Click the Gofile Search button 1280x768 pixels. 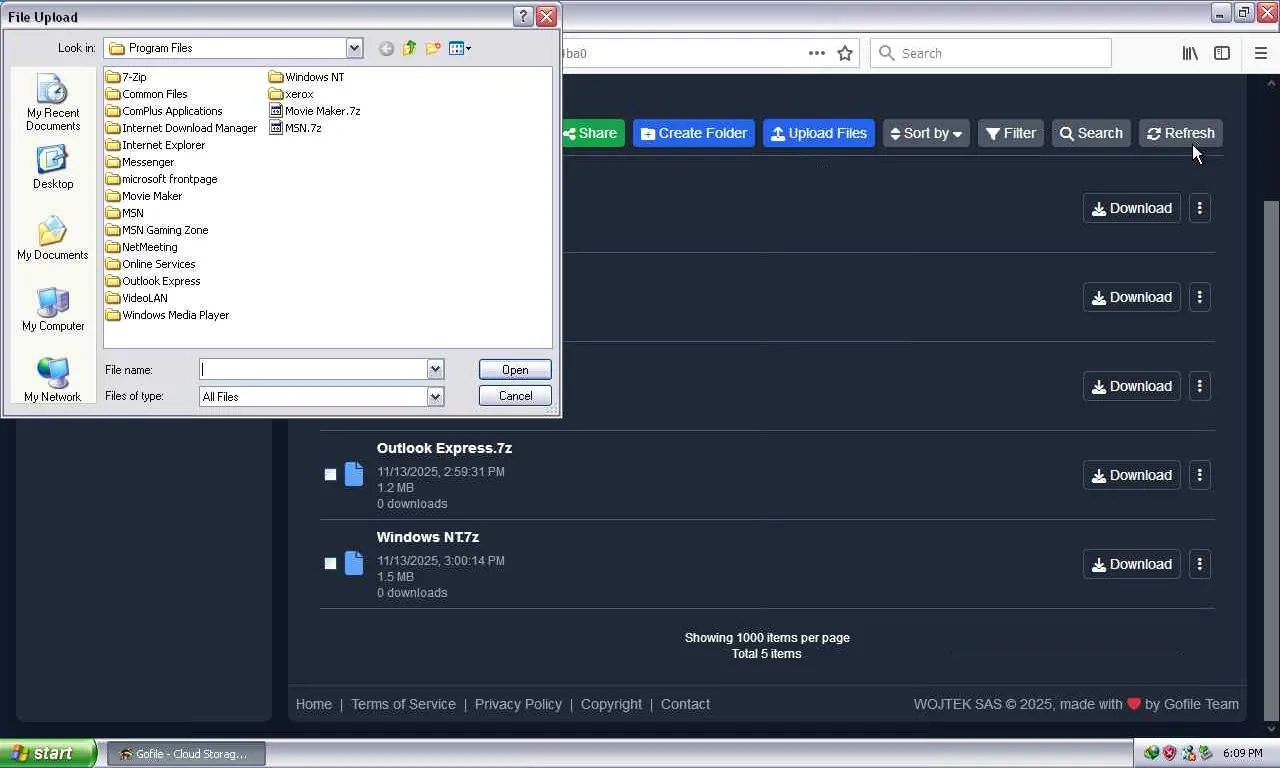pyautogui.click(x=1091, y=133)
